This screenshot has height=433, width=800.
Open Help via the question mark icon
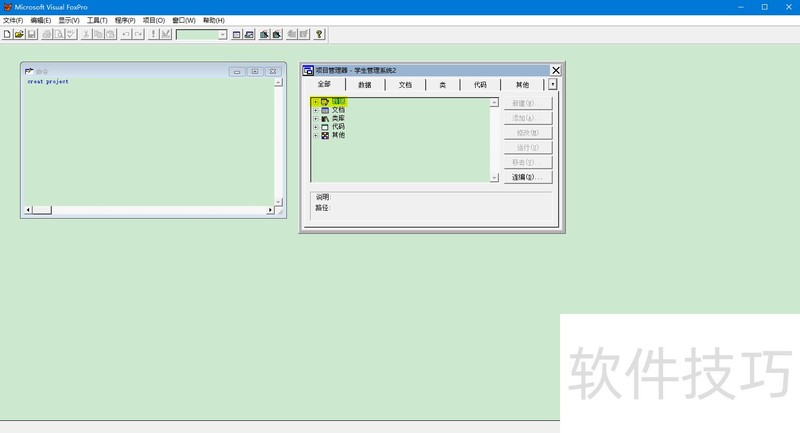(319, 34)
